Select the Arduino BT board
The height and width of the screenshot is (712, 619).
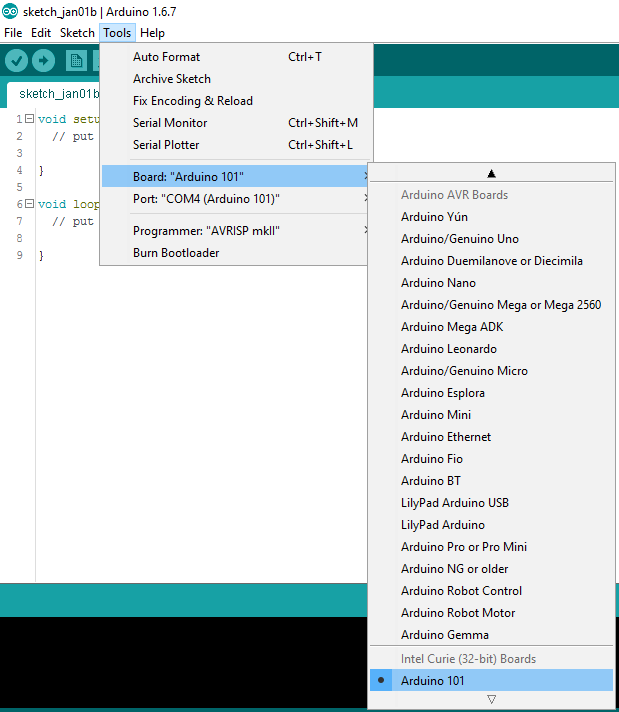tap(491, 481)
